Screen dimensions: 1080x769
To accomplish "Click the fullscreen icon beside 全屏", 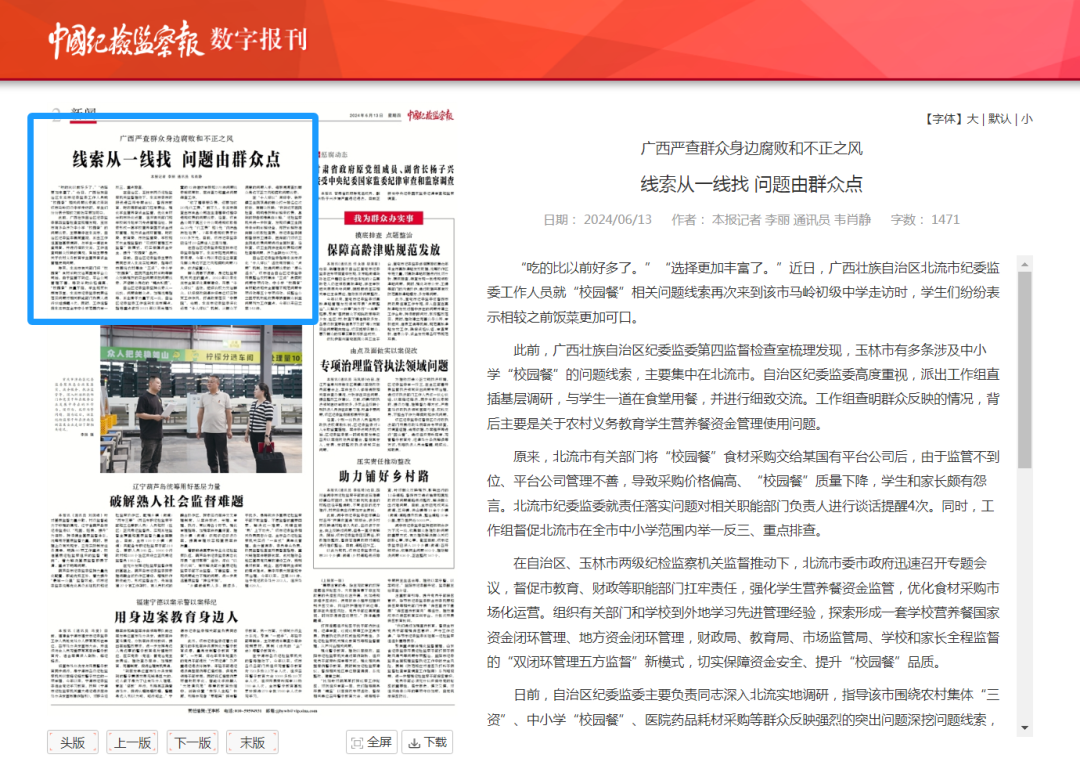I will pos(357,743).
